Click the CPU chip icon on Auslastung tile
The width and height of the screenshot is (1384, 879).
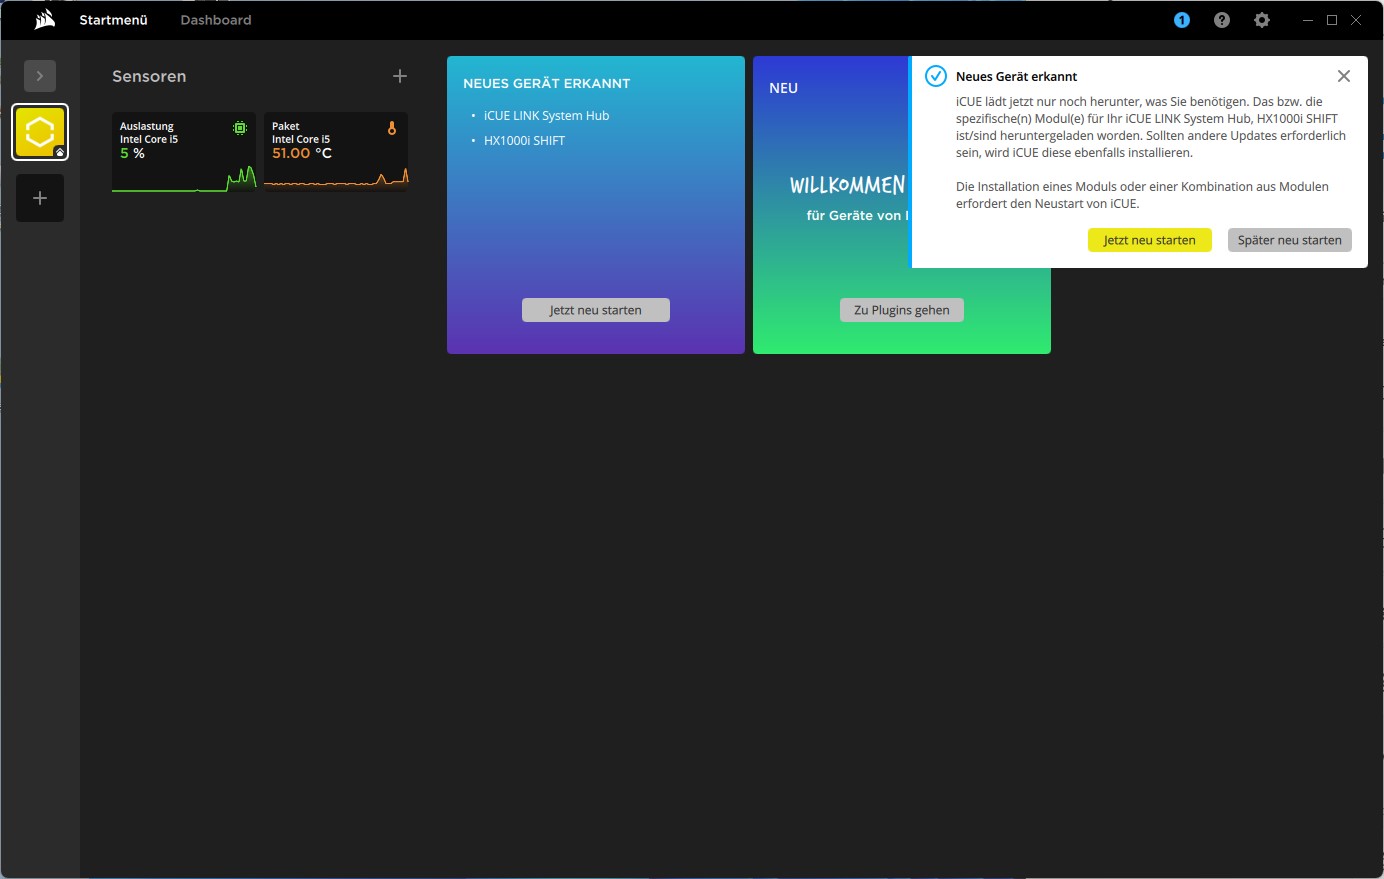tap(240, 128)
